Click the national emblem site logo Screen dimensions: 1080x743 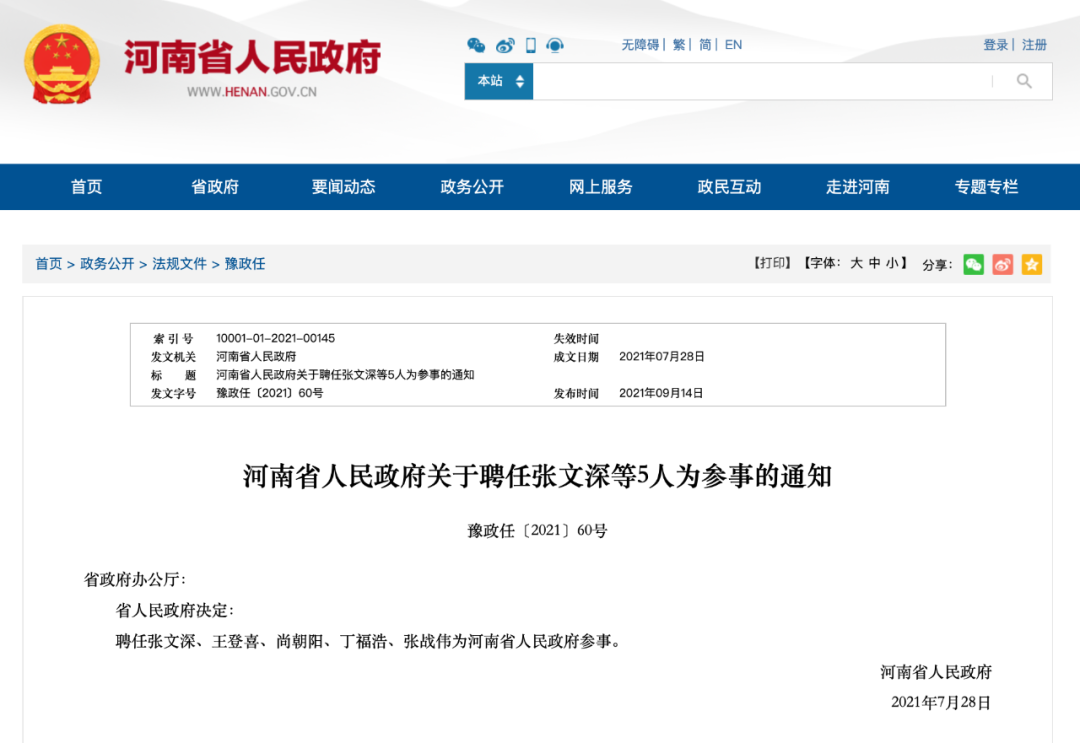(60, 62)
